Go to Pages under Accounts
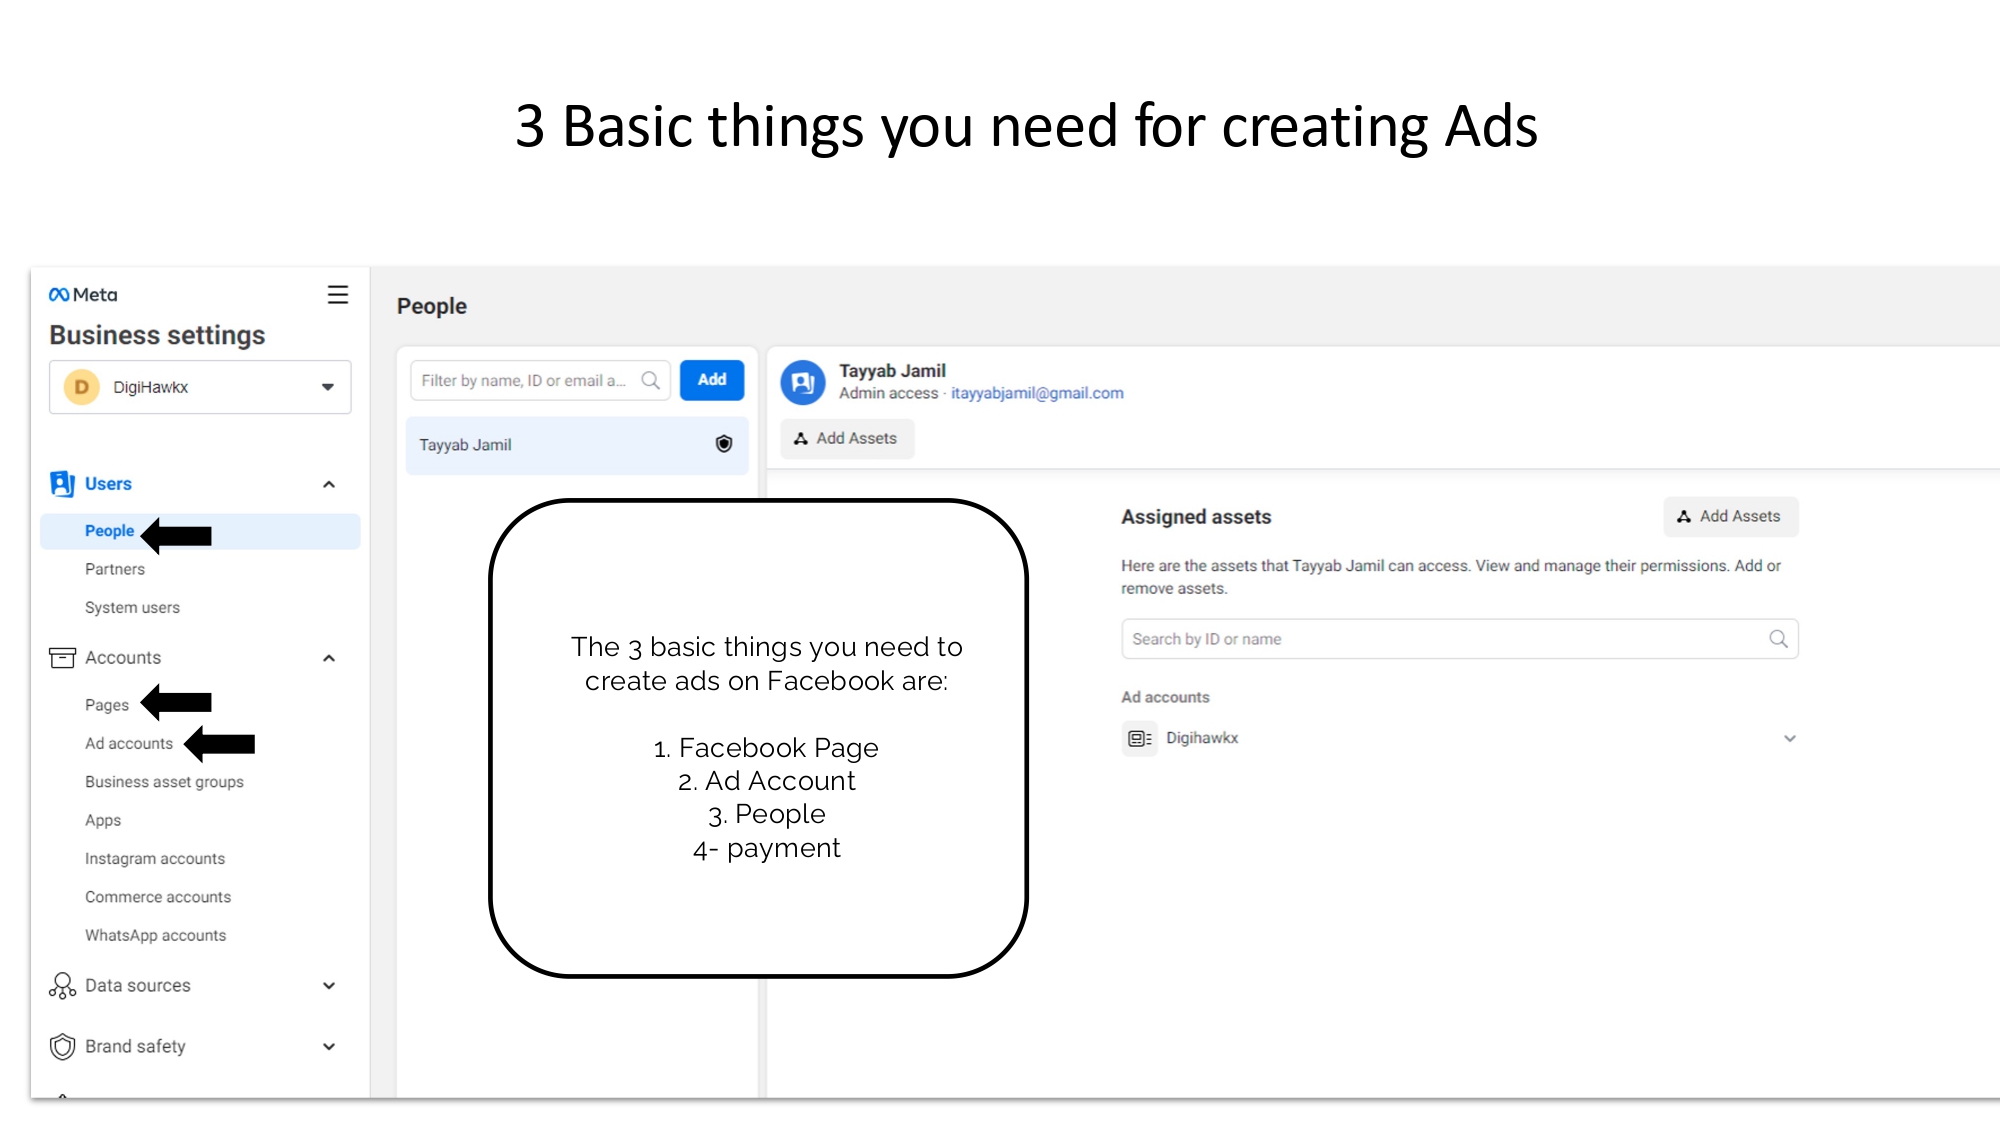This screenshot has height=1125, width=2000. pos(107,705)
